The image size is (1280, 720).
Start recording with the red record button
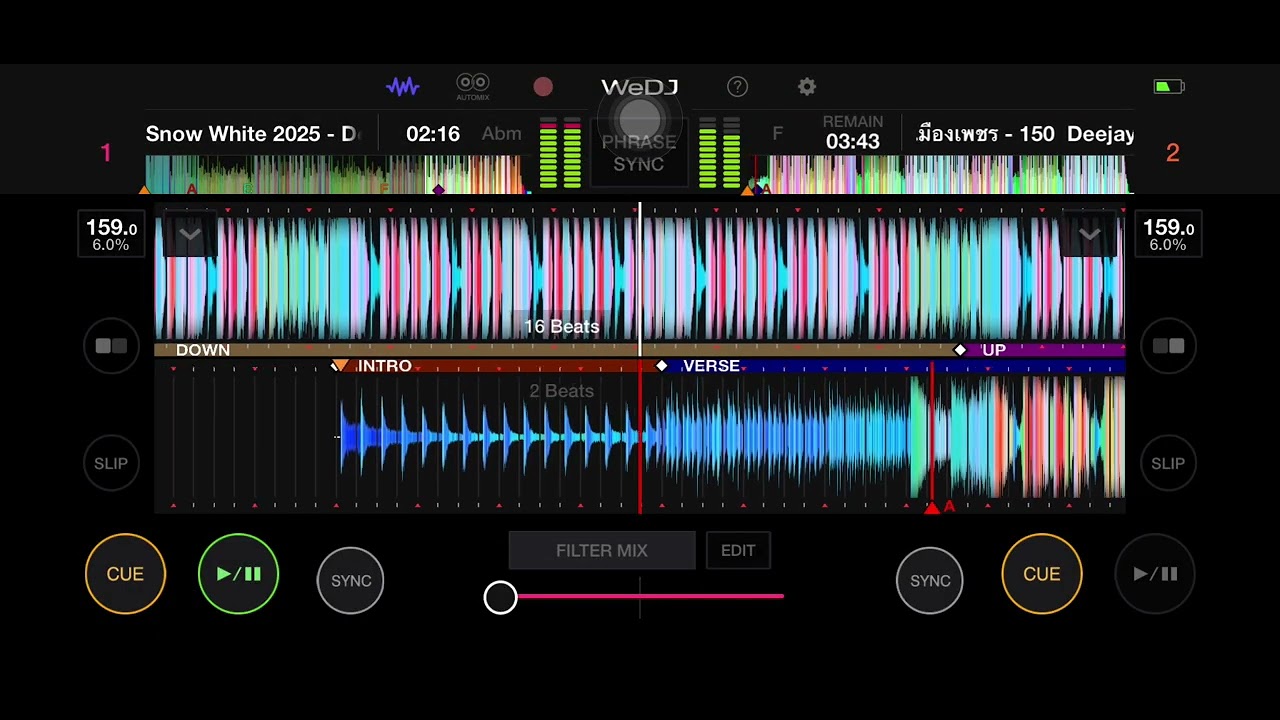(x=543, y=87)
